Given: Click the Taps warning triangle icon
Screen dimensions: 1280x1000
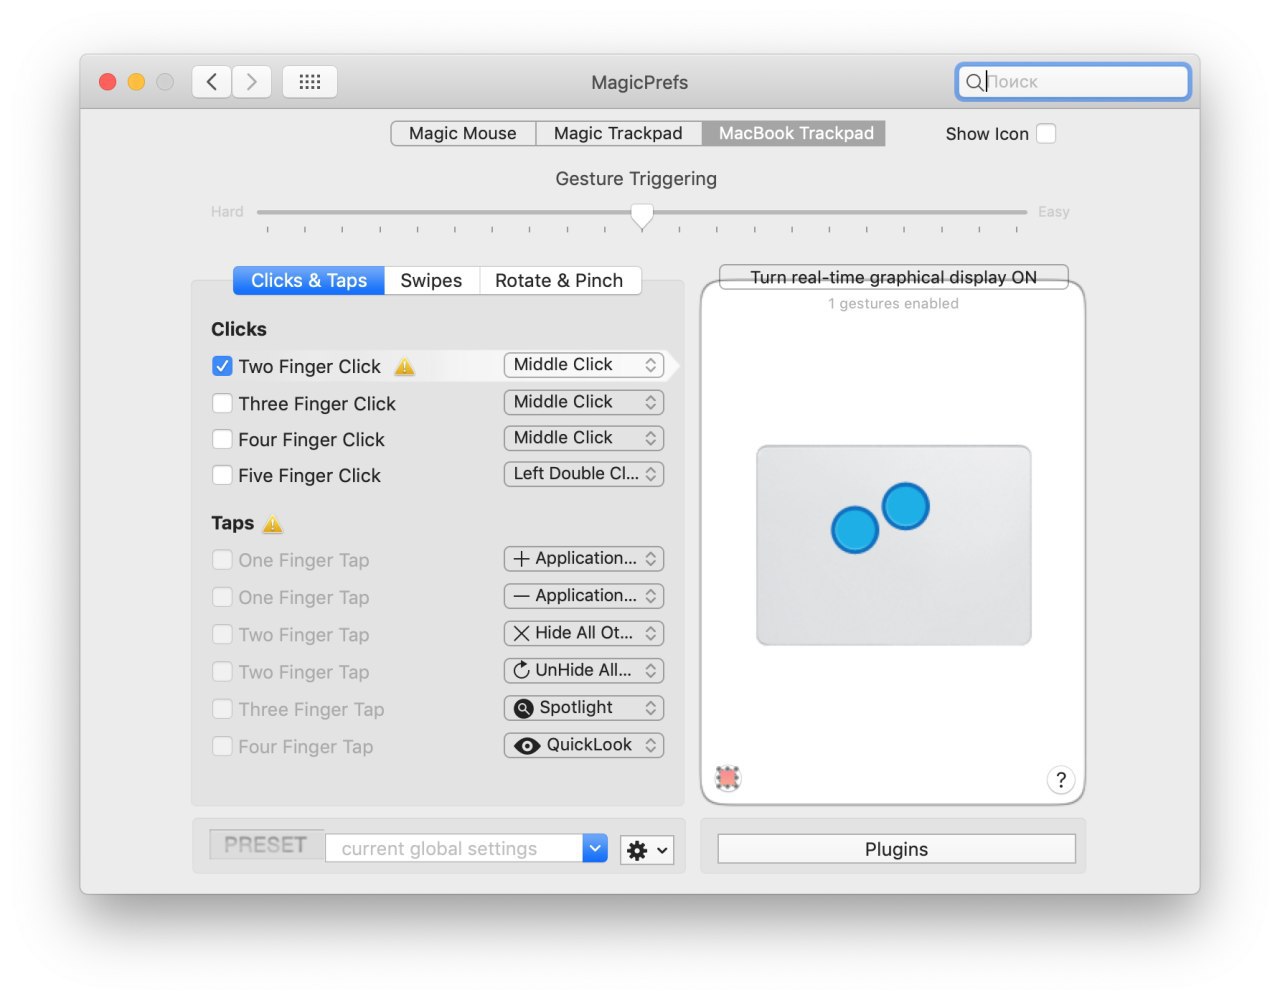Looking at the screenshot, I should coord(273,524).
